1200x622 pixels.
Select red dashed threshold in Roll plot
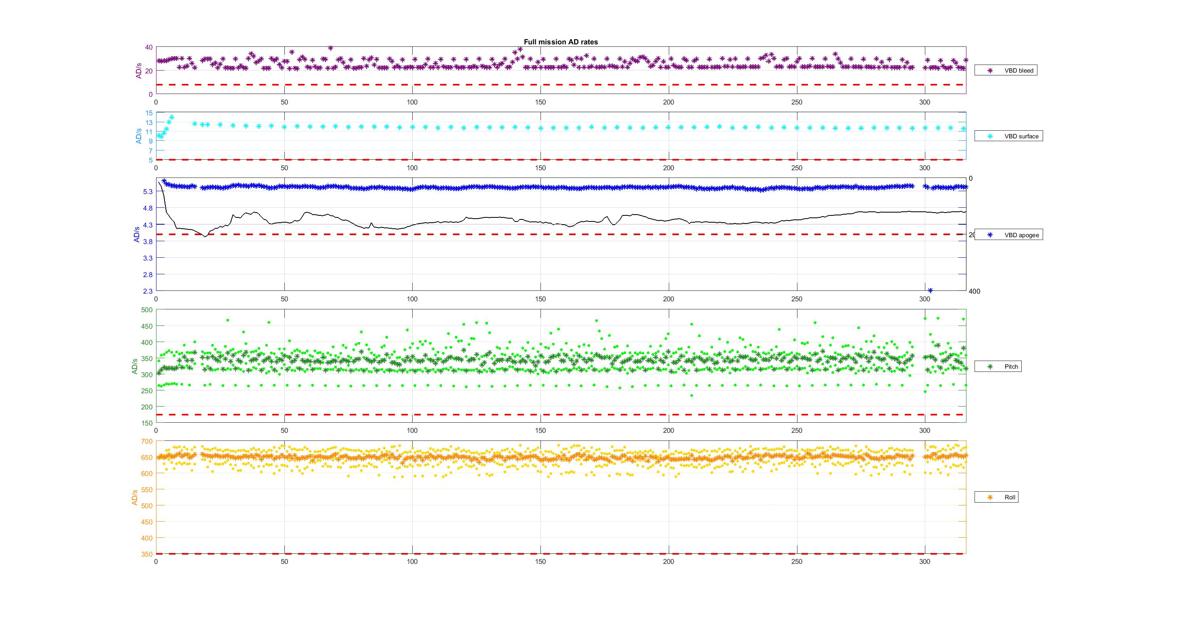click(x=561, y=553)
